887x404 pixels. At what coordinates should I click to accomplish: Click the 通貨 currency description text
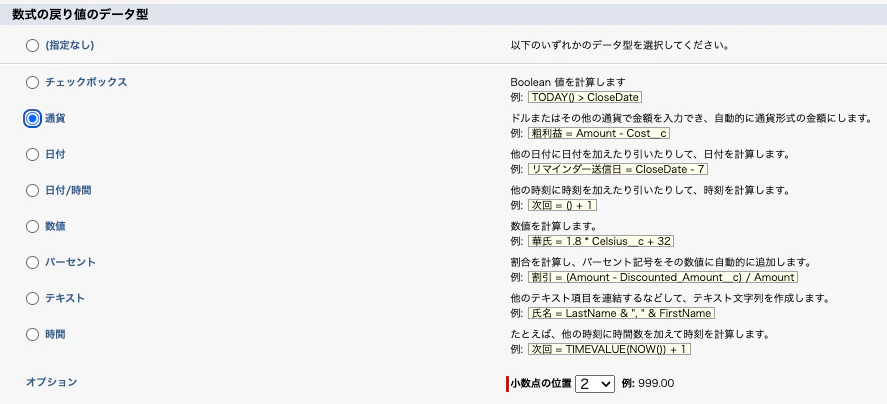click(690, 118)
